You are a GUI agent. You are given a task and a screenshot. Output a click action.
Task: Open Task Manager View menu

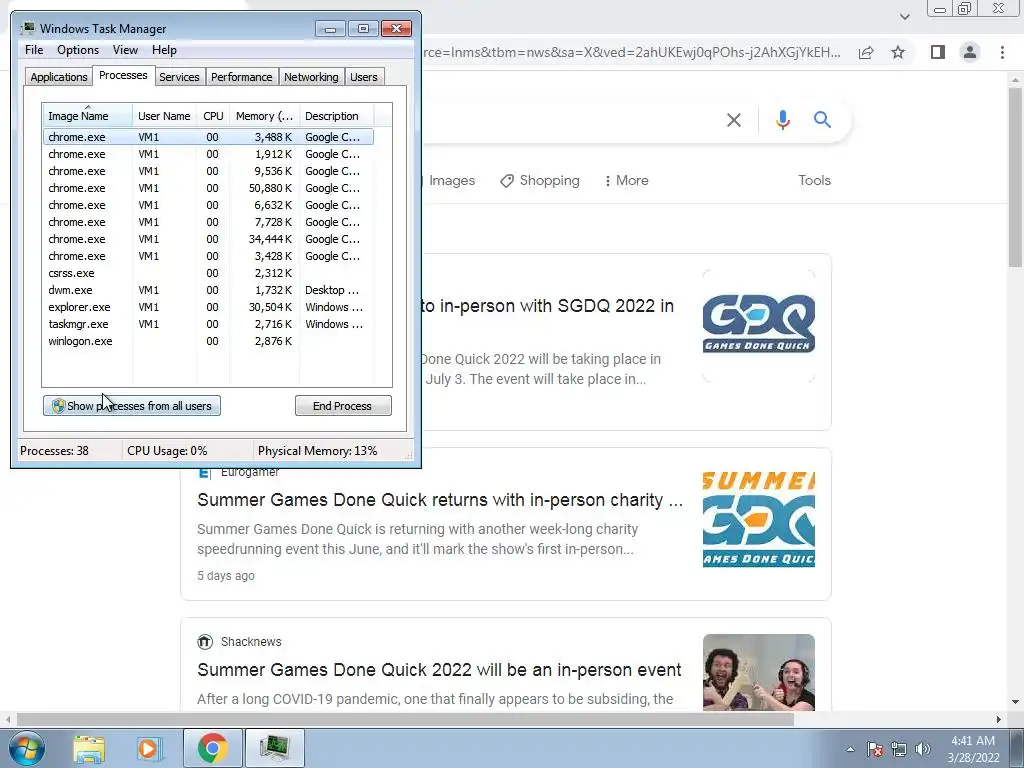point(125,50)
